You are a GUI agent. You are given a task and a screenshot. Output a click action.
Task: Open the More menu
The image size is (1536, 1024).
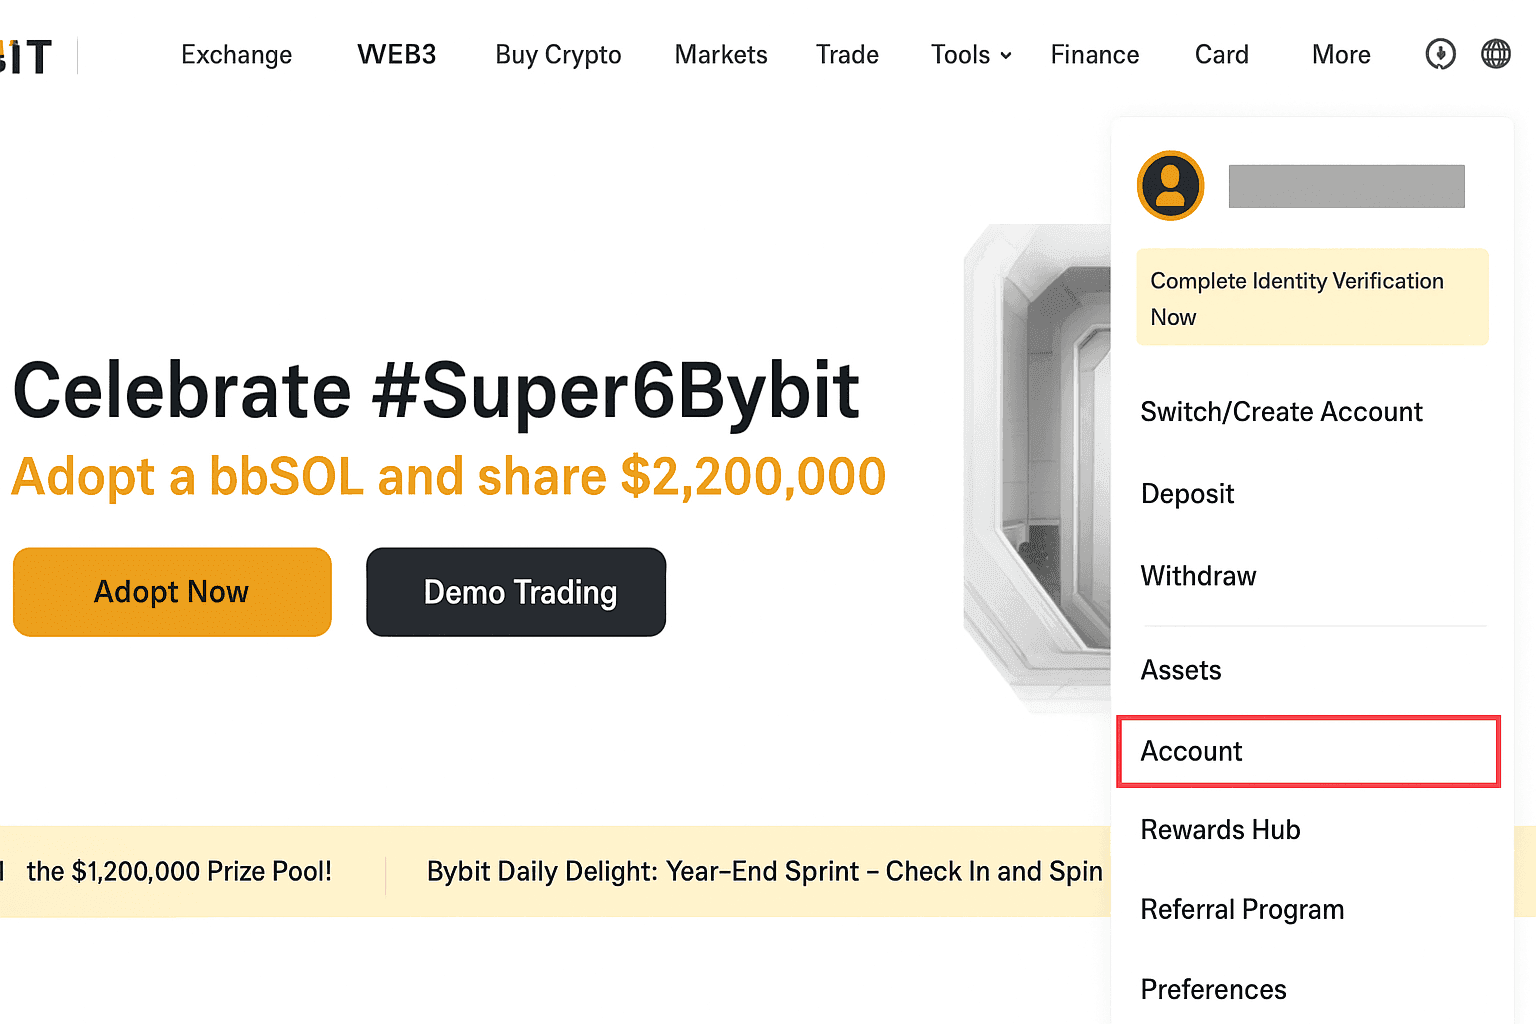tap(1341, 55)
